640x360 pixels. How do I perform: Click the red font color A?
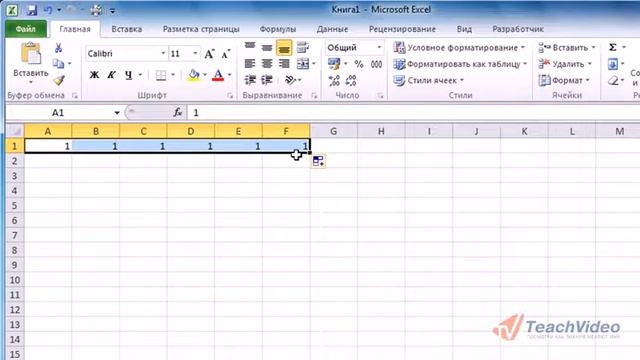coord(218,75)
